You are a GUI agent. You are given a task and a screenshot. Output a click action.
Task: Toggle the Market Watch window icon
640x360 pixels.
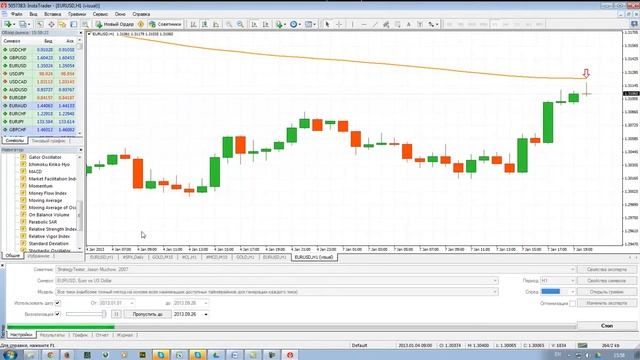click(x=40, y=24)
